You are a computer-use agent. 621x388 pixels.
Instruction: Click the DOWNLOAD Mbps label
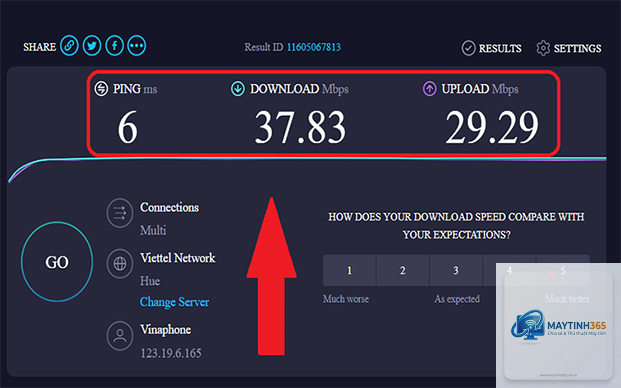click(x=299, y=89)
